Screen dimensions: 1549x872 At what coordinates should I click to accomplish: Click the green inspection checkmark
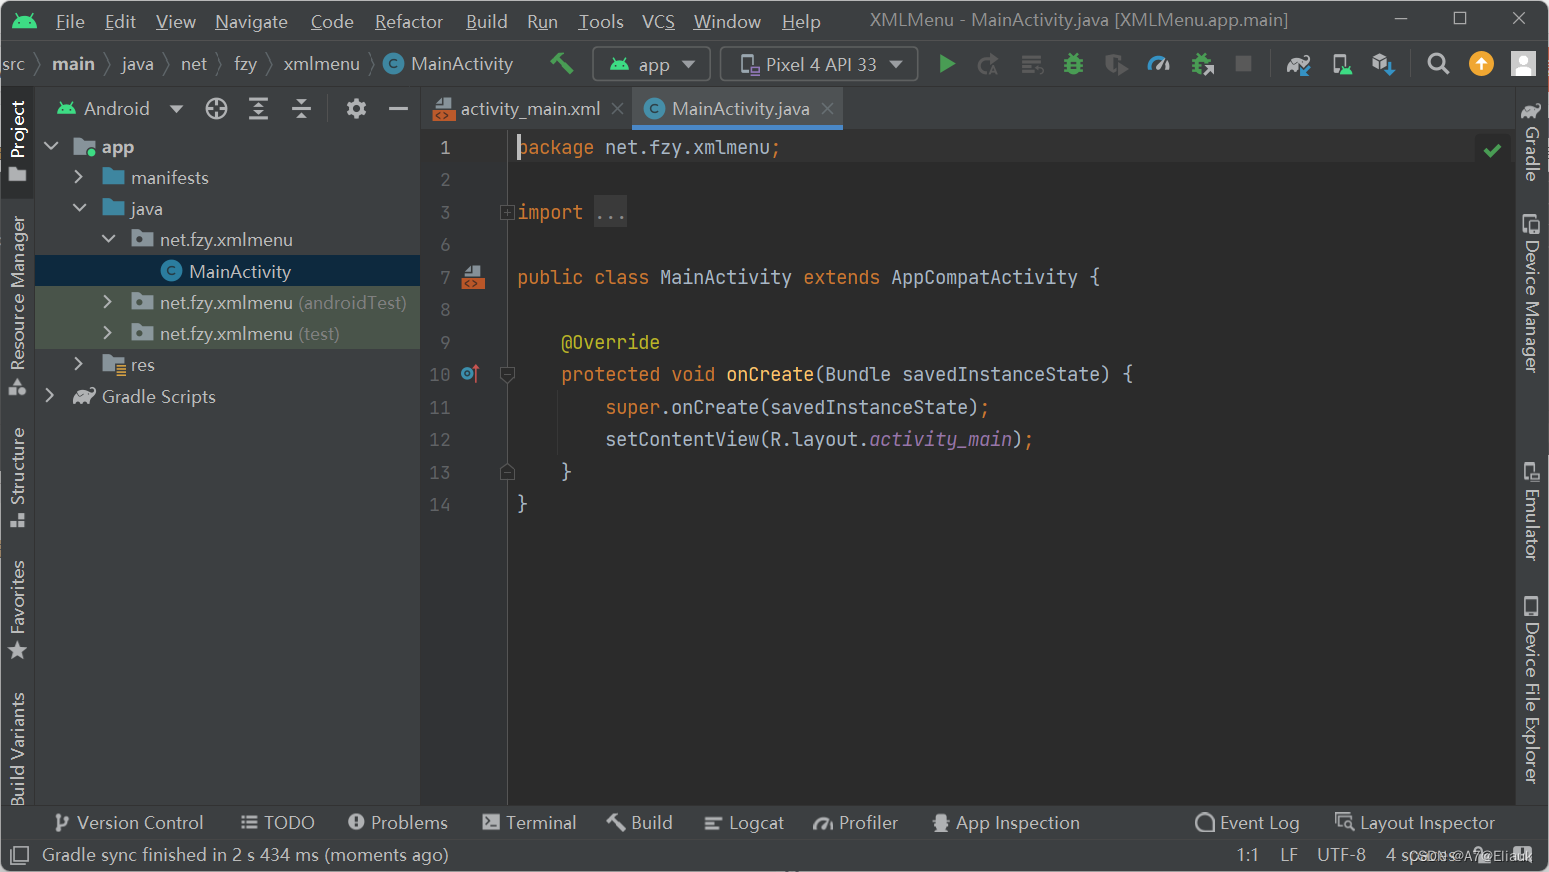click(x=1492, y=150)
